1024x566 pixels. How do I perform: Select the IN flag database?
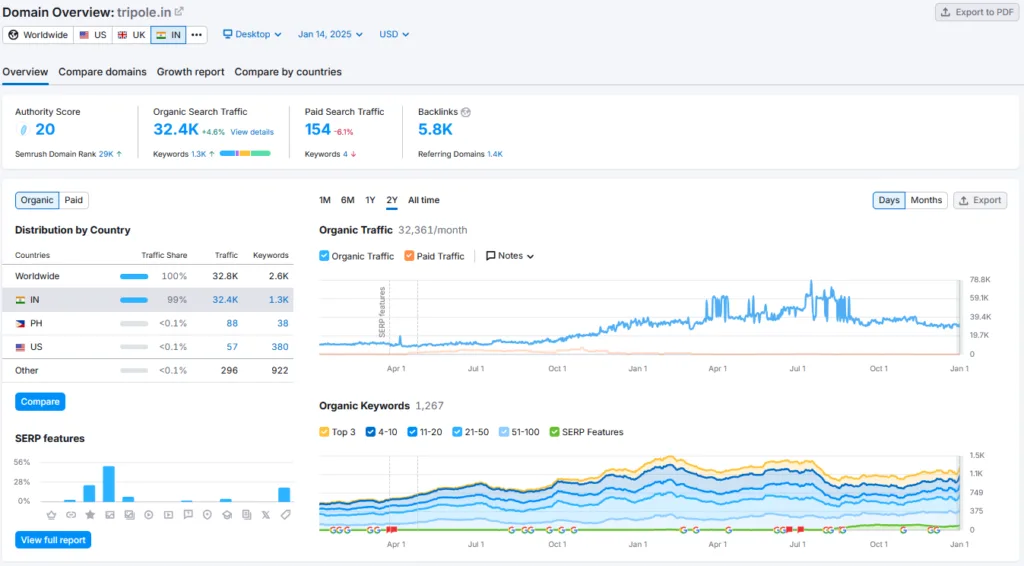(168, 35)
